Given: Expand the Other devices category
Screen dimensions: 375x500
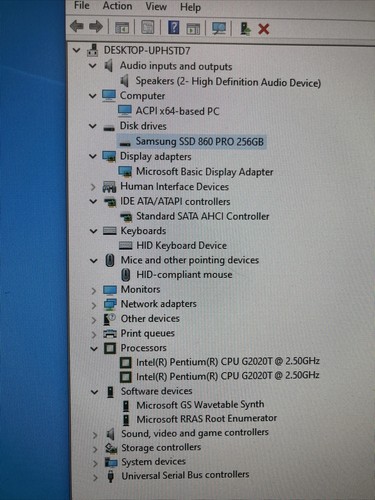Looking at the screenshot, I should point(94,320).
